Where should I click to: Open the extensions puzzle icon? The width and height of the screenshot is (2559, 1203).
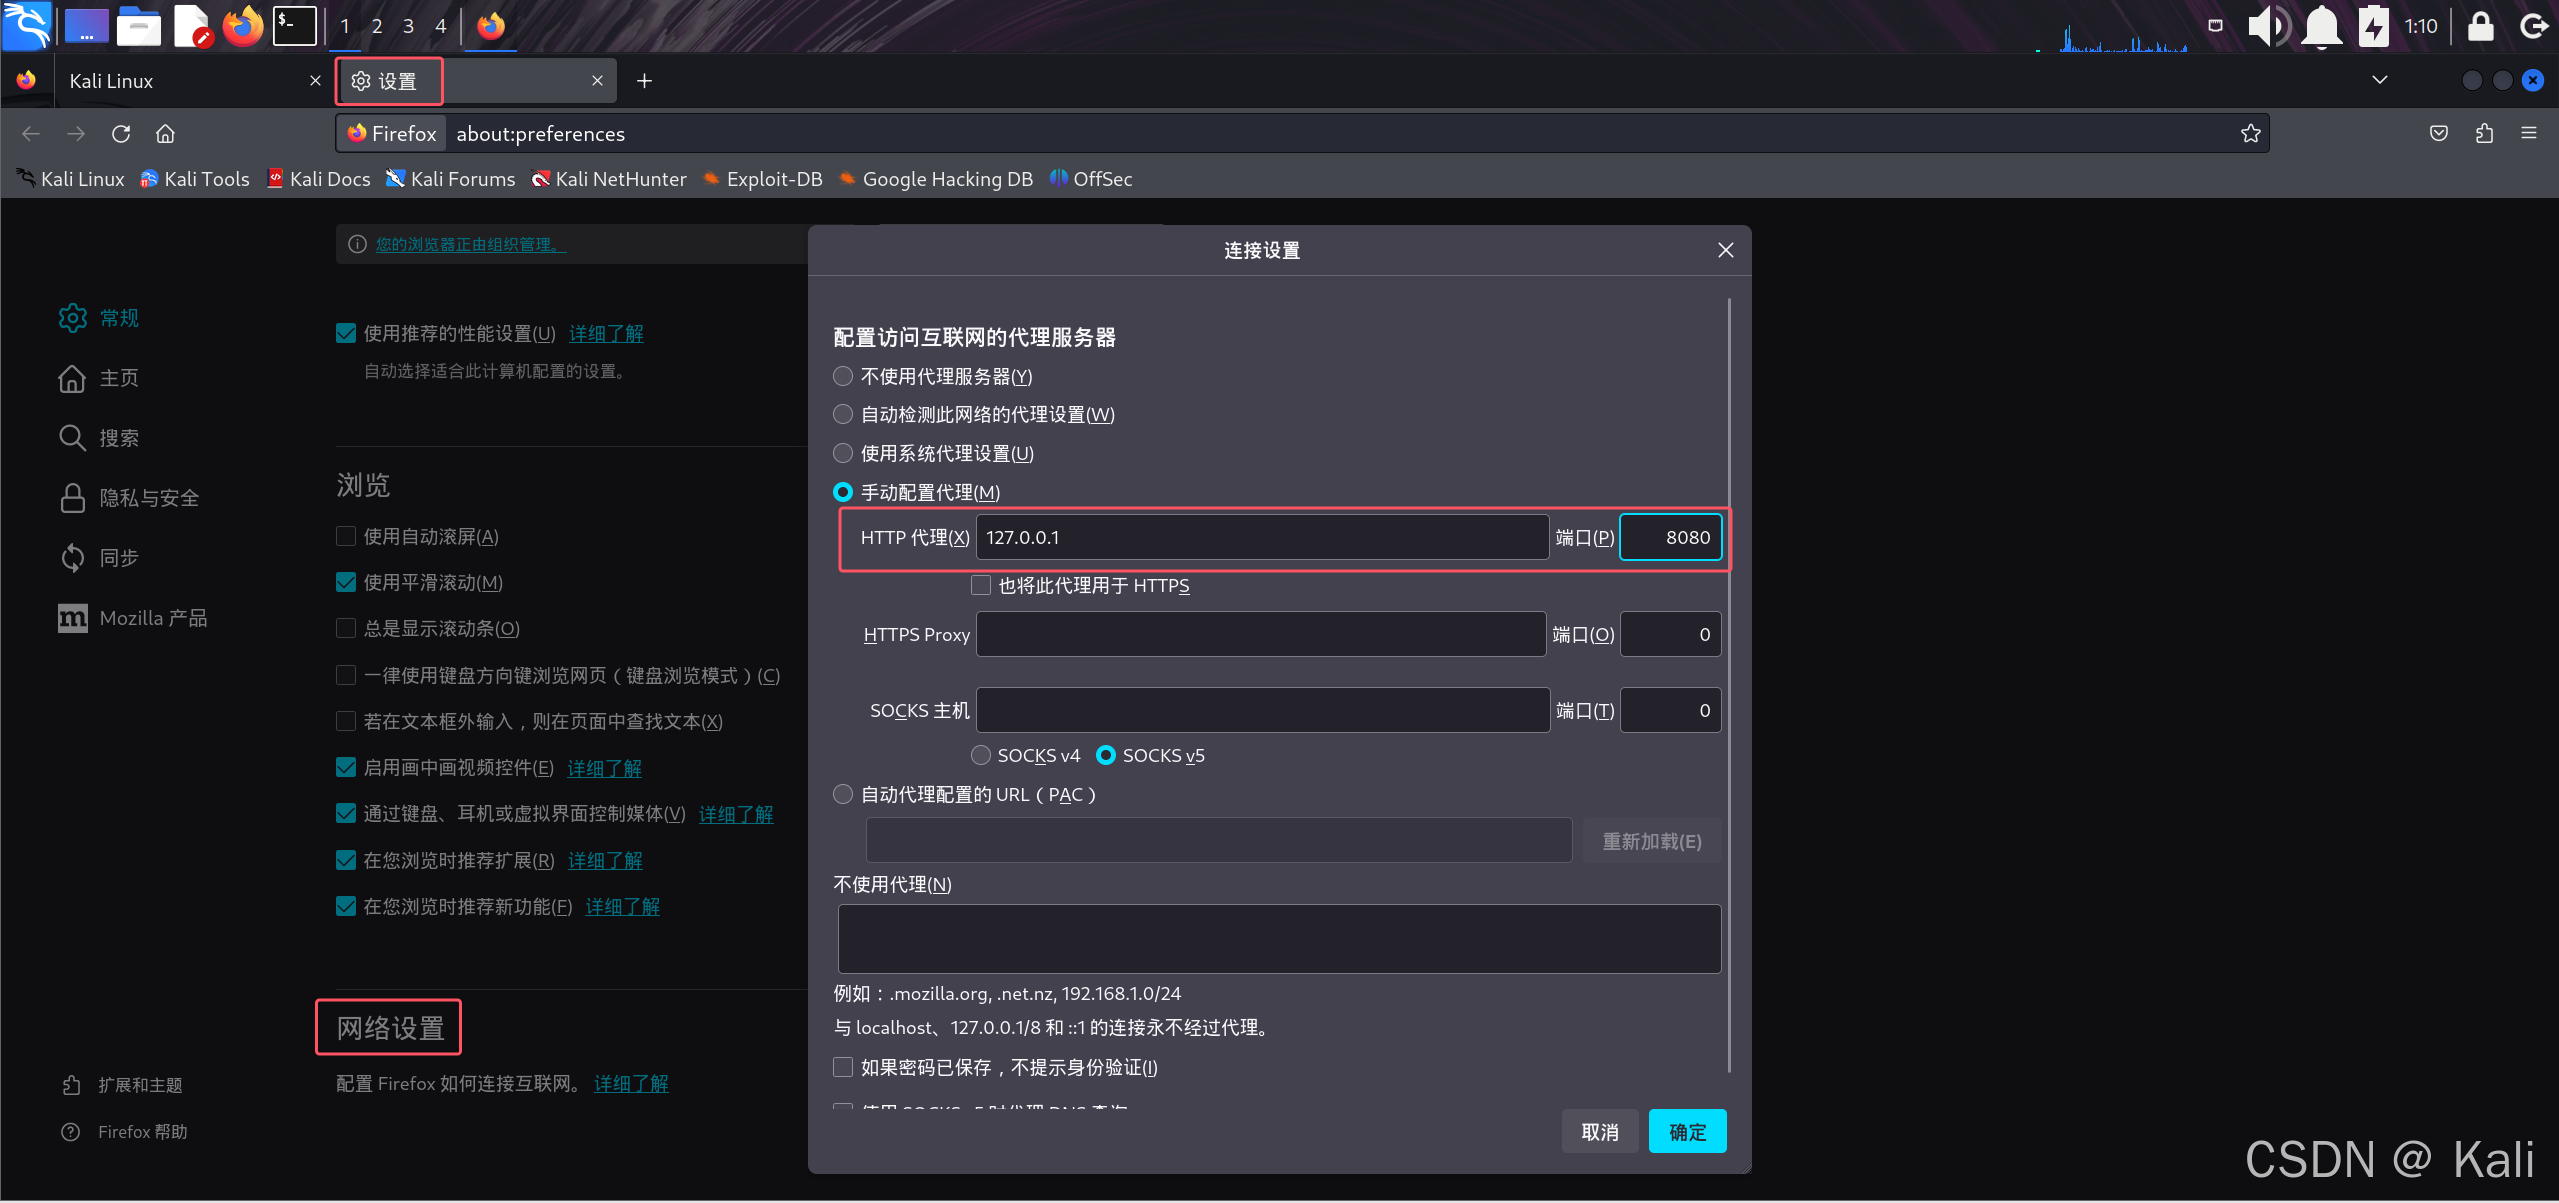tap(2484, 134)
